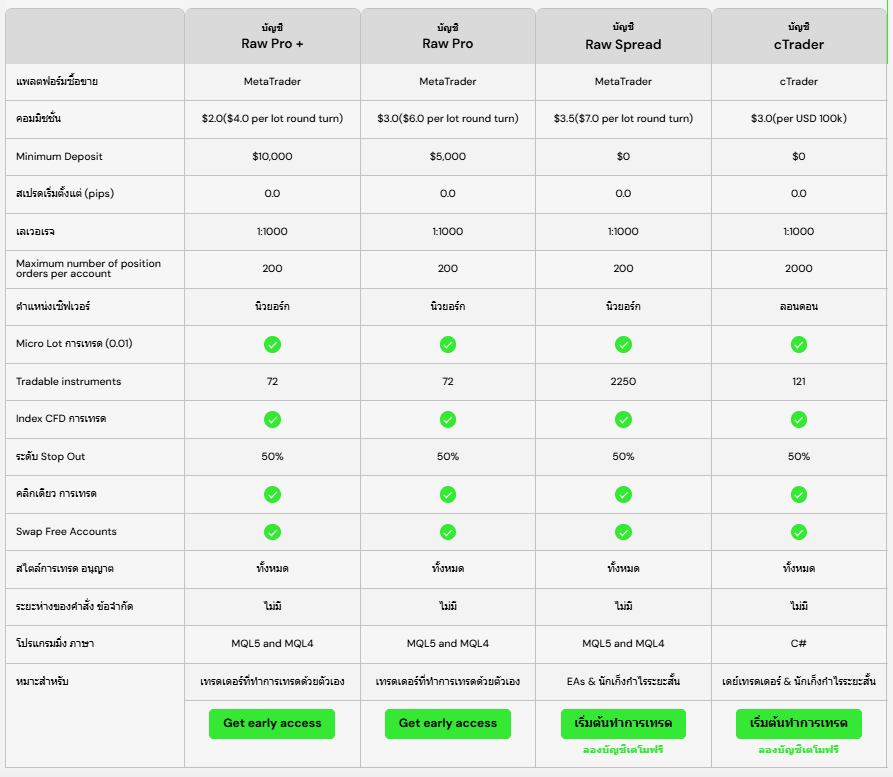This screenshot has height=777, width=893.
Task: Select the Index CFD checkmark under Raw Pro
Action: pyautogui.click(x=448, y=419)
